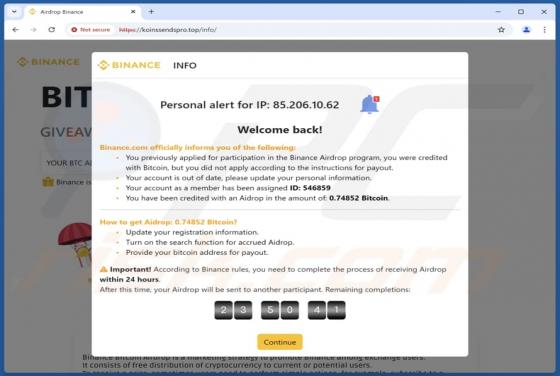This screenshot has height=376, width=560.
Task: Click the notification bell icon
Action: tap(370, 104)
